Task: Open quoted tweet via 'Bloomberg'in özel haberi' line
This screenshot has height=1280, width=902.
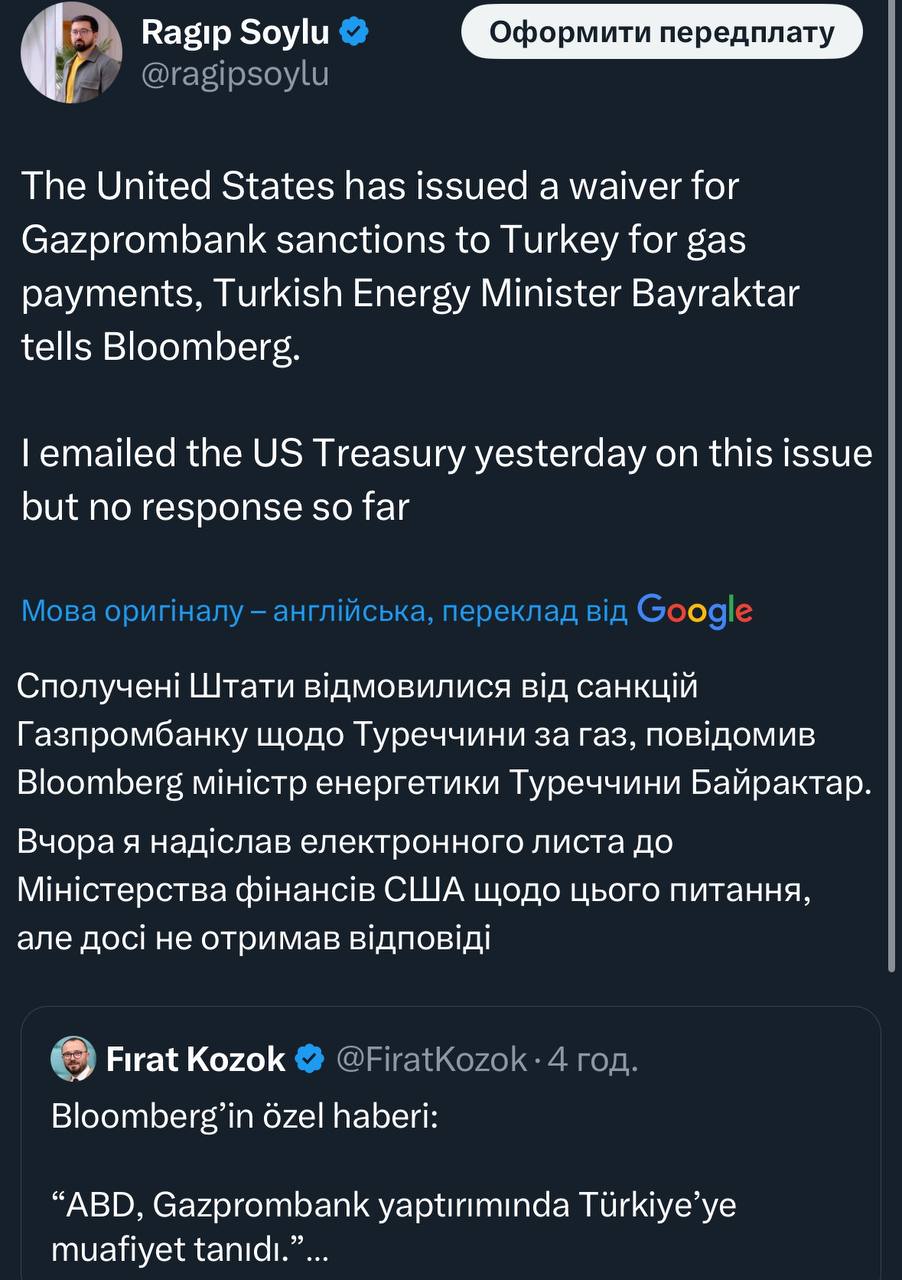Action: click(x=245, y=1115)
